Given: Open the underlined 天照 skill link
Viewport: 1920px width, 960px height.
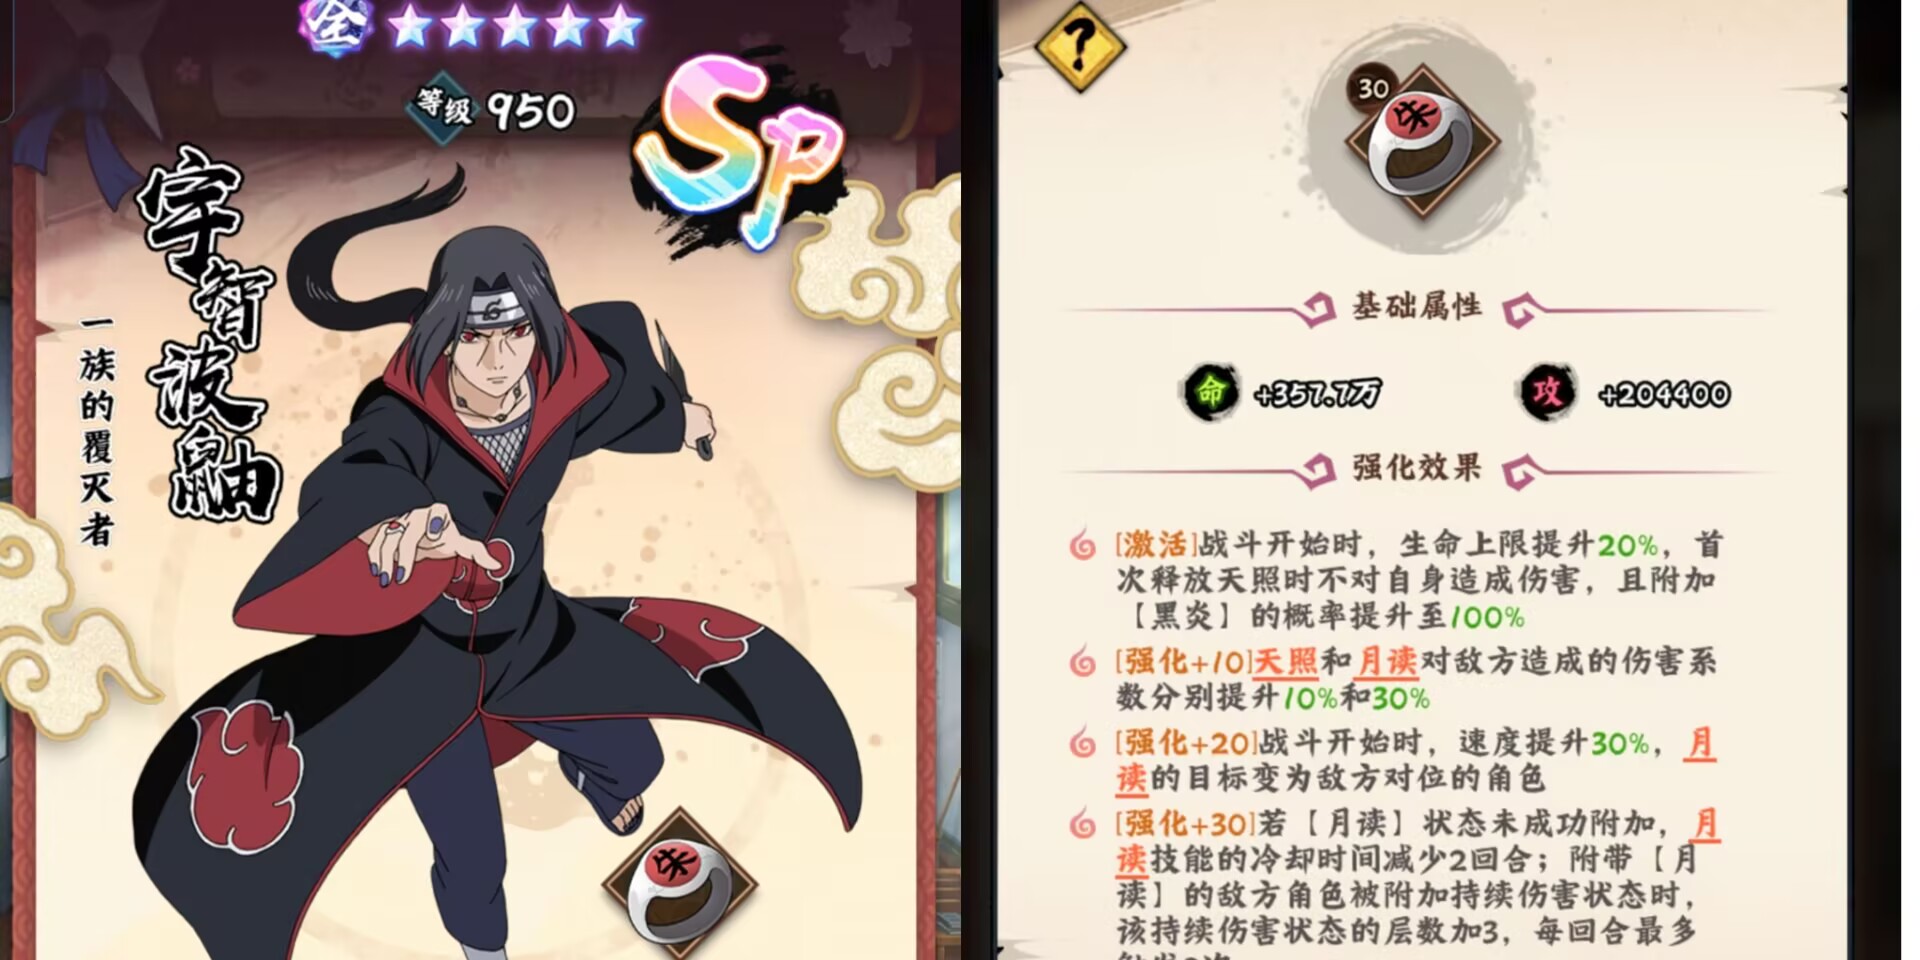Looking at the screenshot, I should tap(1286, 662).
